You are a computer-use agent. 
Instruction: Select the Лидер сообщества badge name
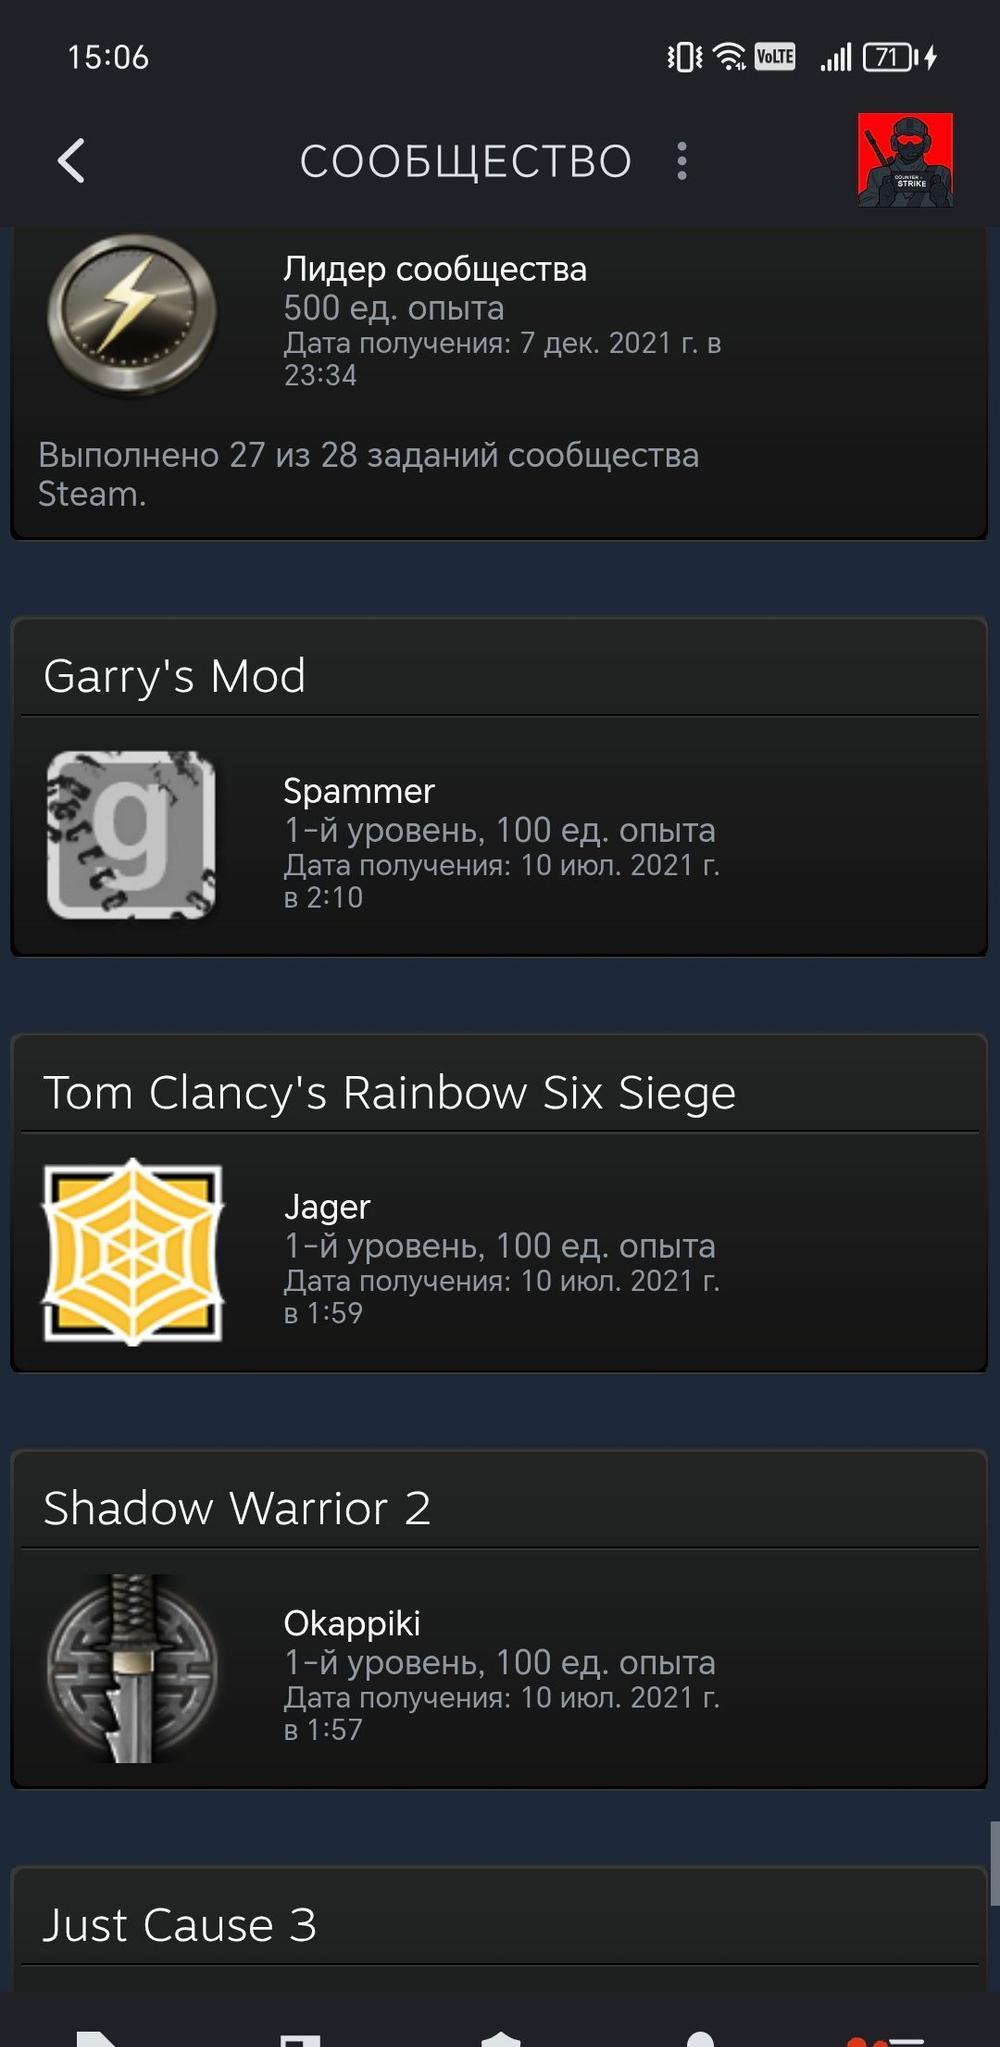(435, 269)
